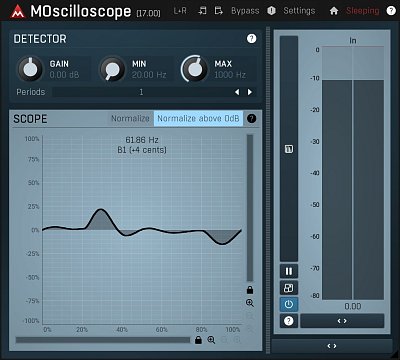
Task: Enable the Normalize option in Scope
Action: click(130, 119)
